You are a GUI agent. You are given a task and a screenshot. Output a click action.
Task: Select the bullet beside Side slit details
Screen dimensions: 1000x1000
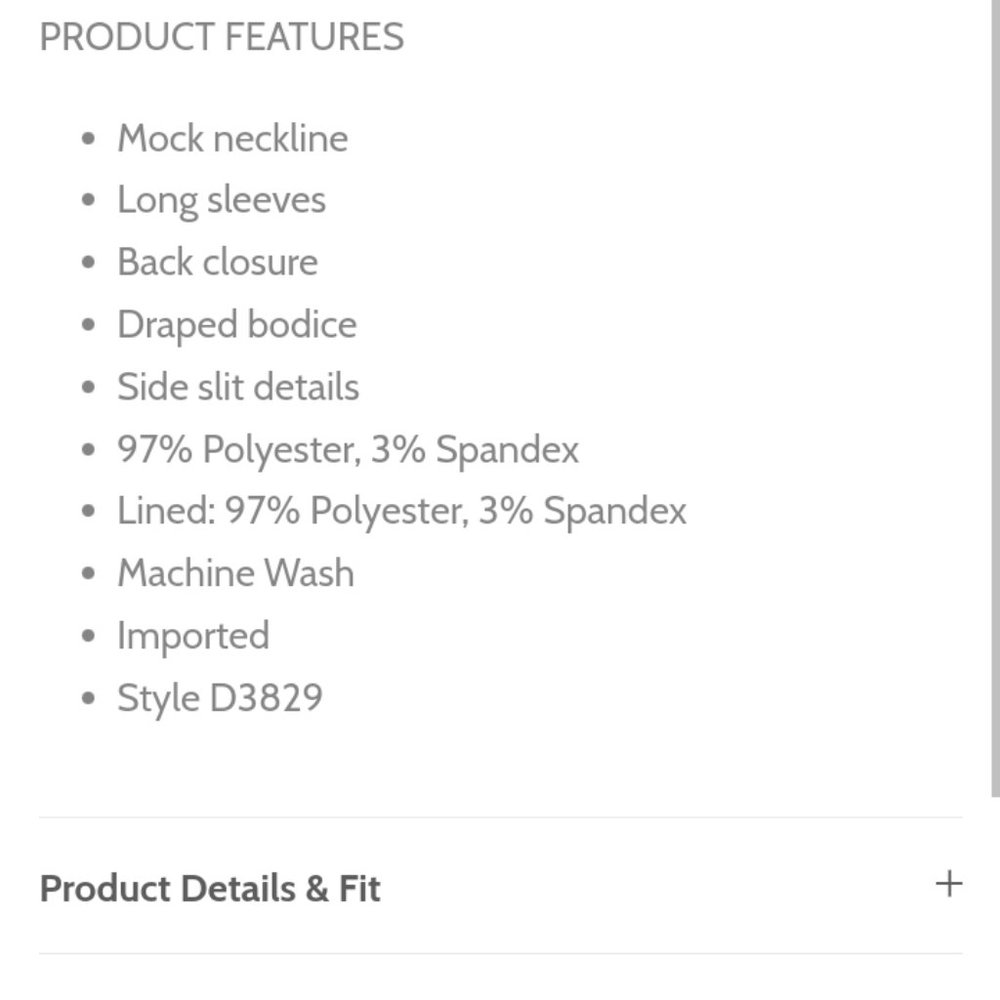point(89,387)
